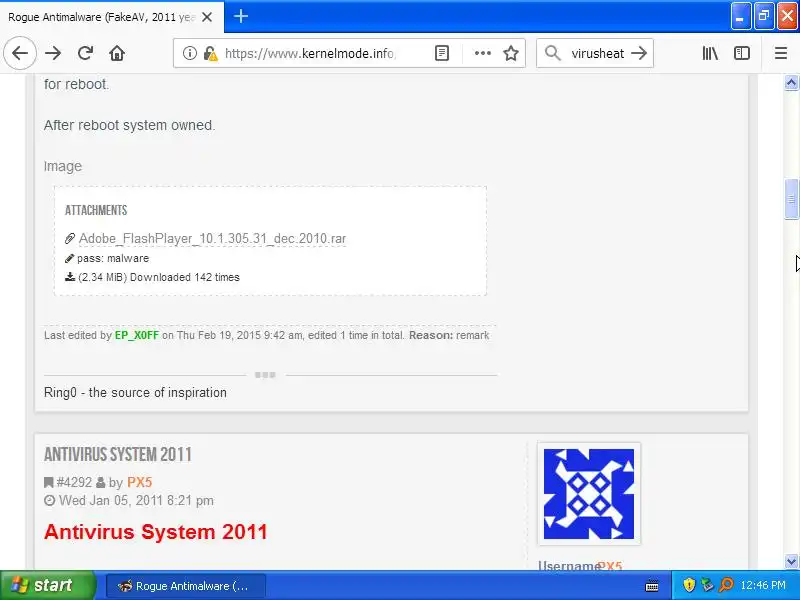
Task: Reload the current page
Action: 85,53
